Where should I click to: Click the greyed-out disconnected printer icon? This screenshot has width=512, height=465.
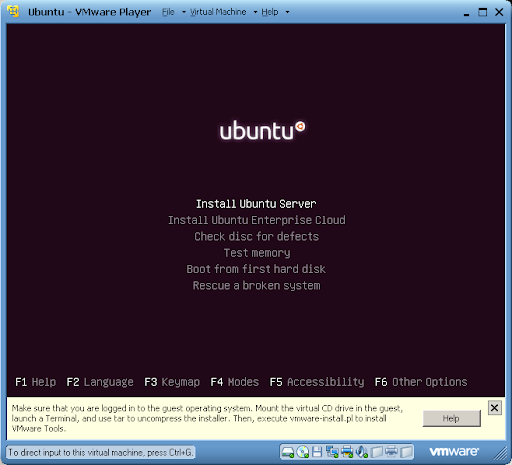click(x=391, y=452)
